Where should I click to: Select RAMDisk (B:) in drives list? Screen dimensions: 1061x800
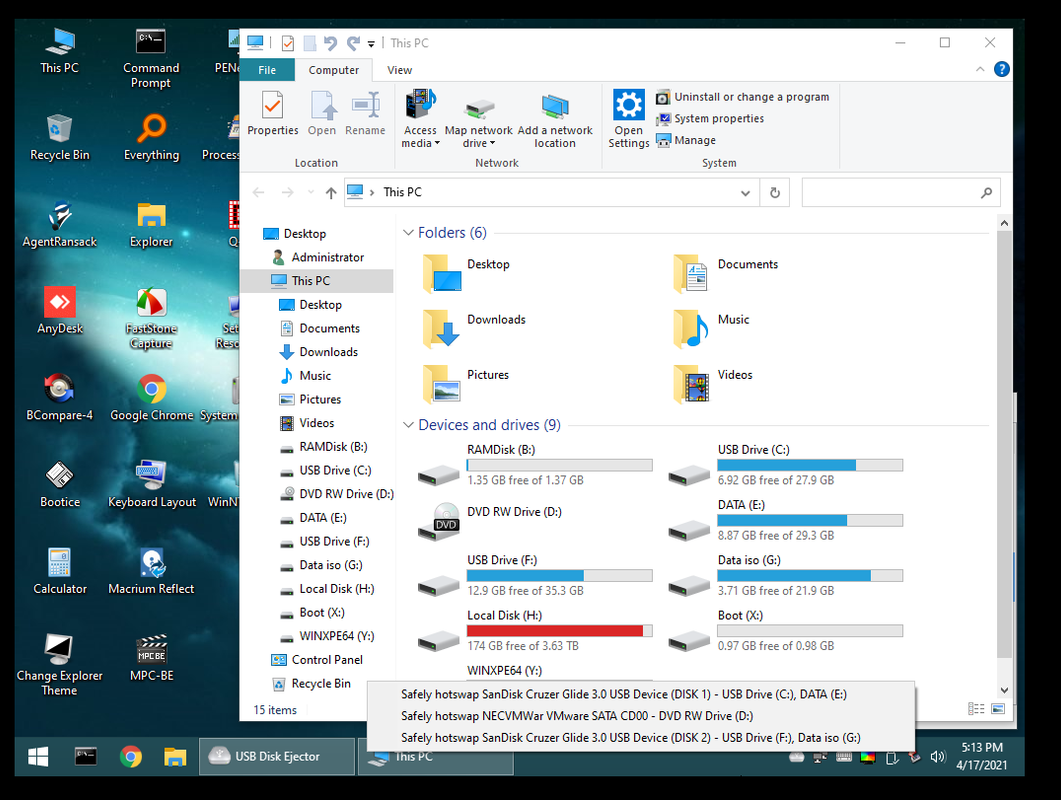pos(535,465)
